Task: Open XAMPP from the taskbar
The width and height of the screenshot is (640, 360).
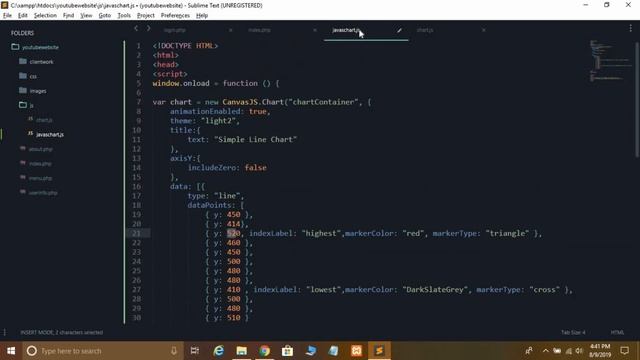Action: coord(356,351)
